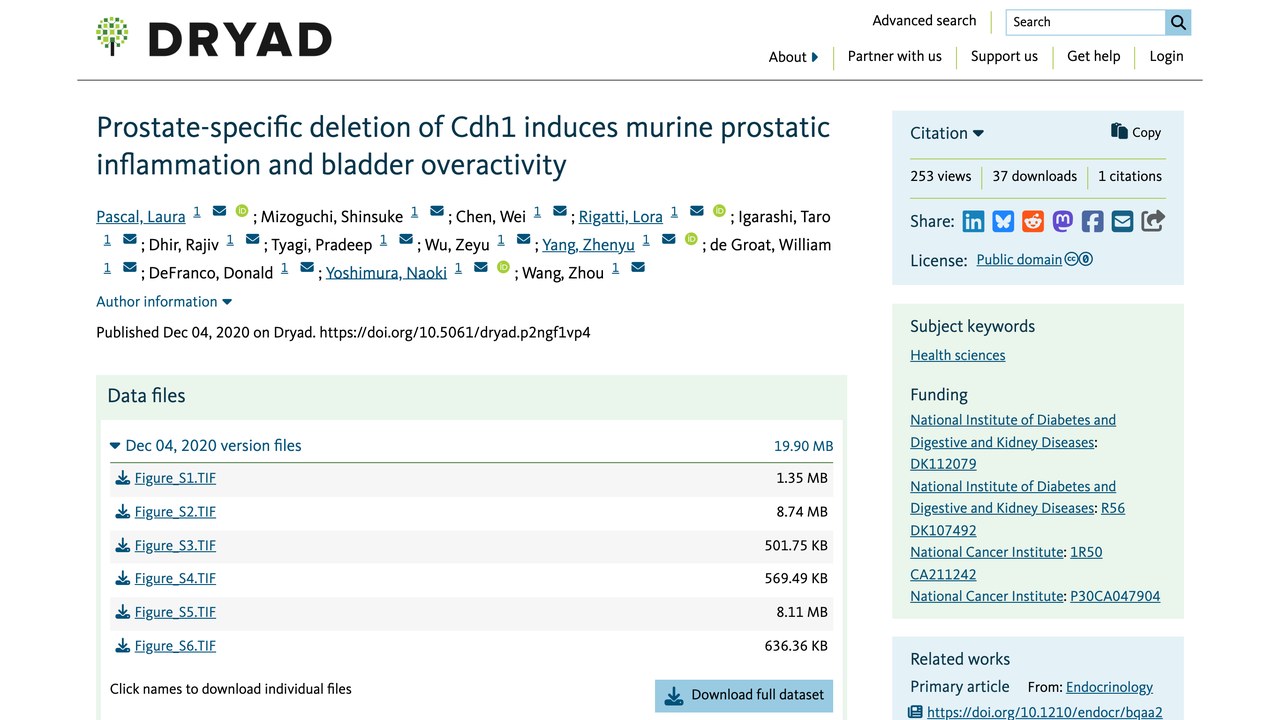1280x720 pixels.
Task: Open the P30CA047904 grant link
Action: tap(1115, 596)
